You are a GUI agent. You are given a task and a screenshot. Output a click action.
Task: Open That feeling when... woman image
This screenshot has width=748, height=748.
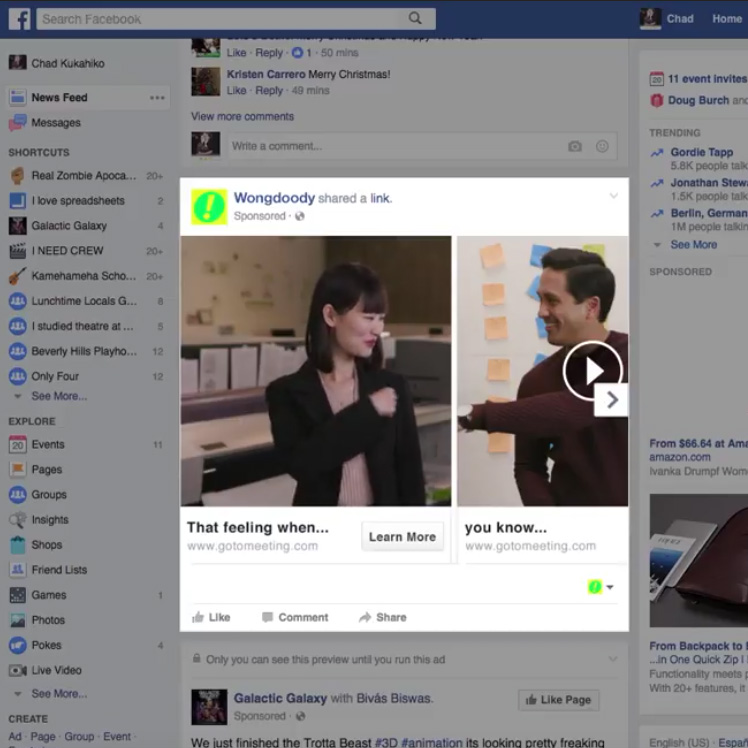point(316,371)
